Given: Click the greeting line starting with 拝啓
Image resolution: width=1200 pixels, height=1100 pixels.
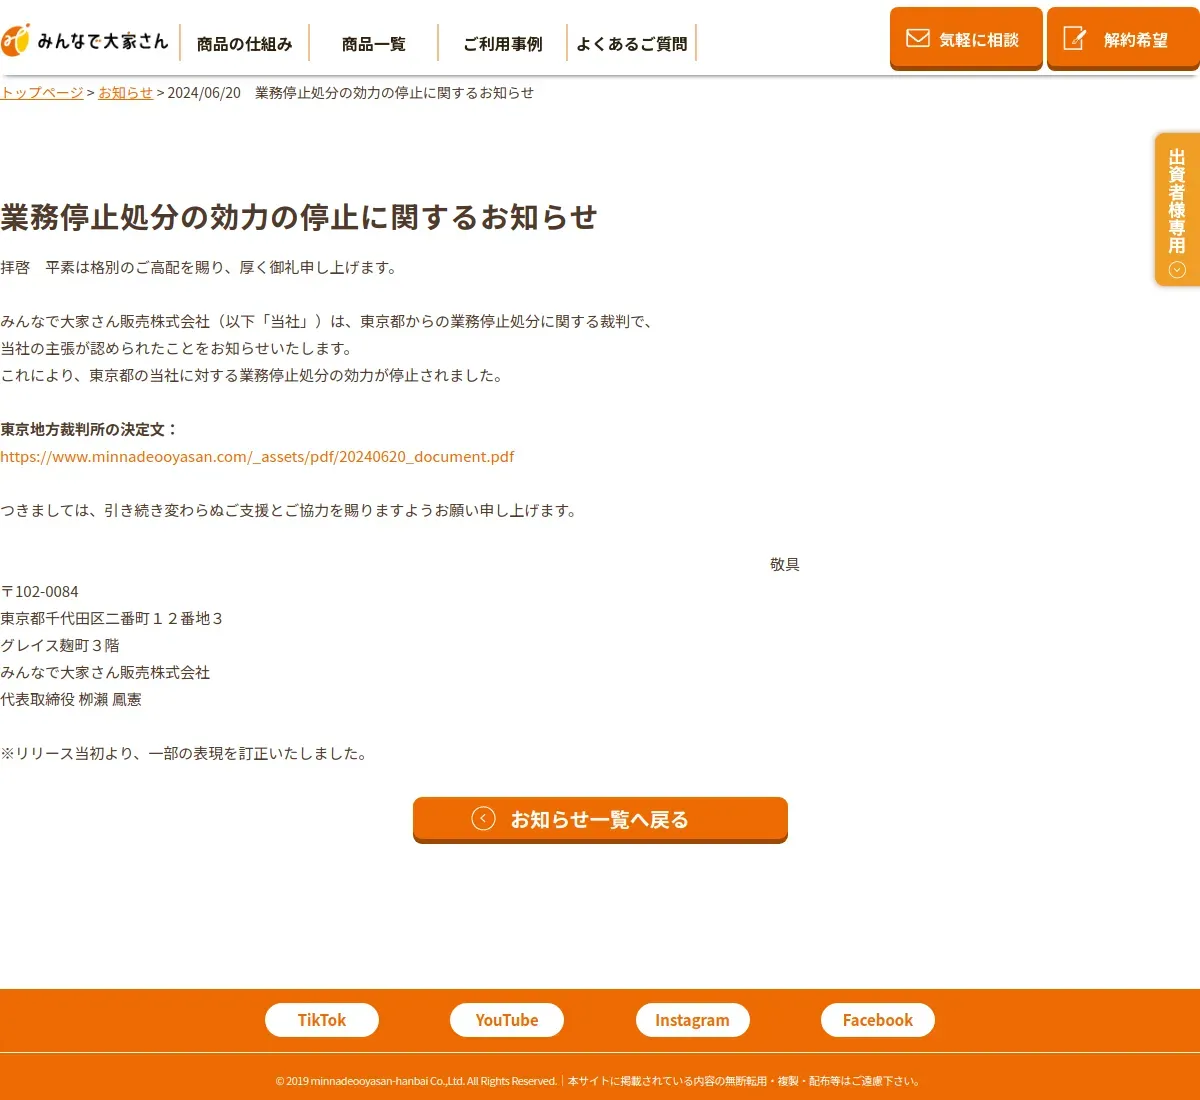Looking at the screenshot, I should [200, 267].
